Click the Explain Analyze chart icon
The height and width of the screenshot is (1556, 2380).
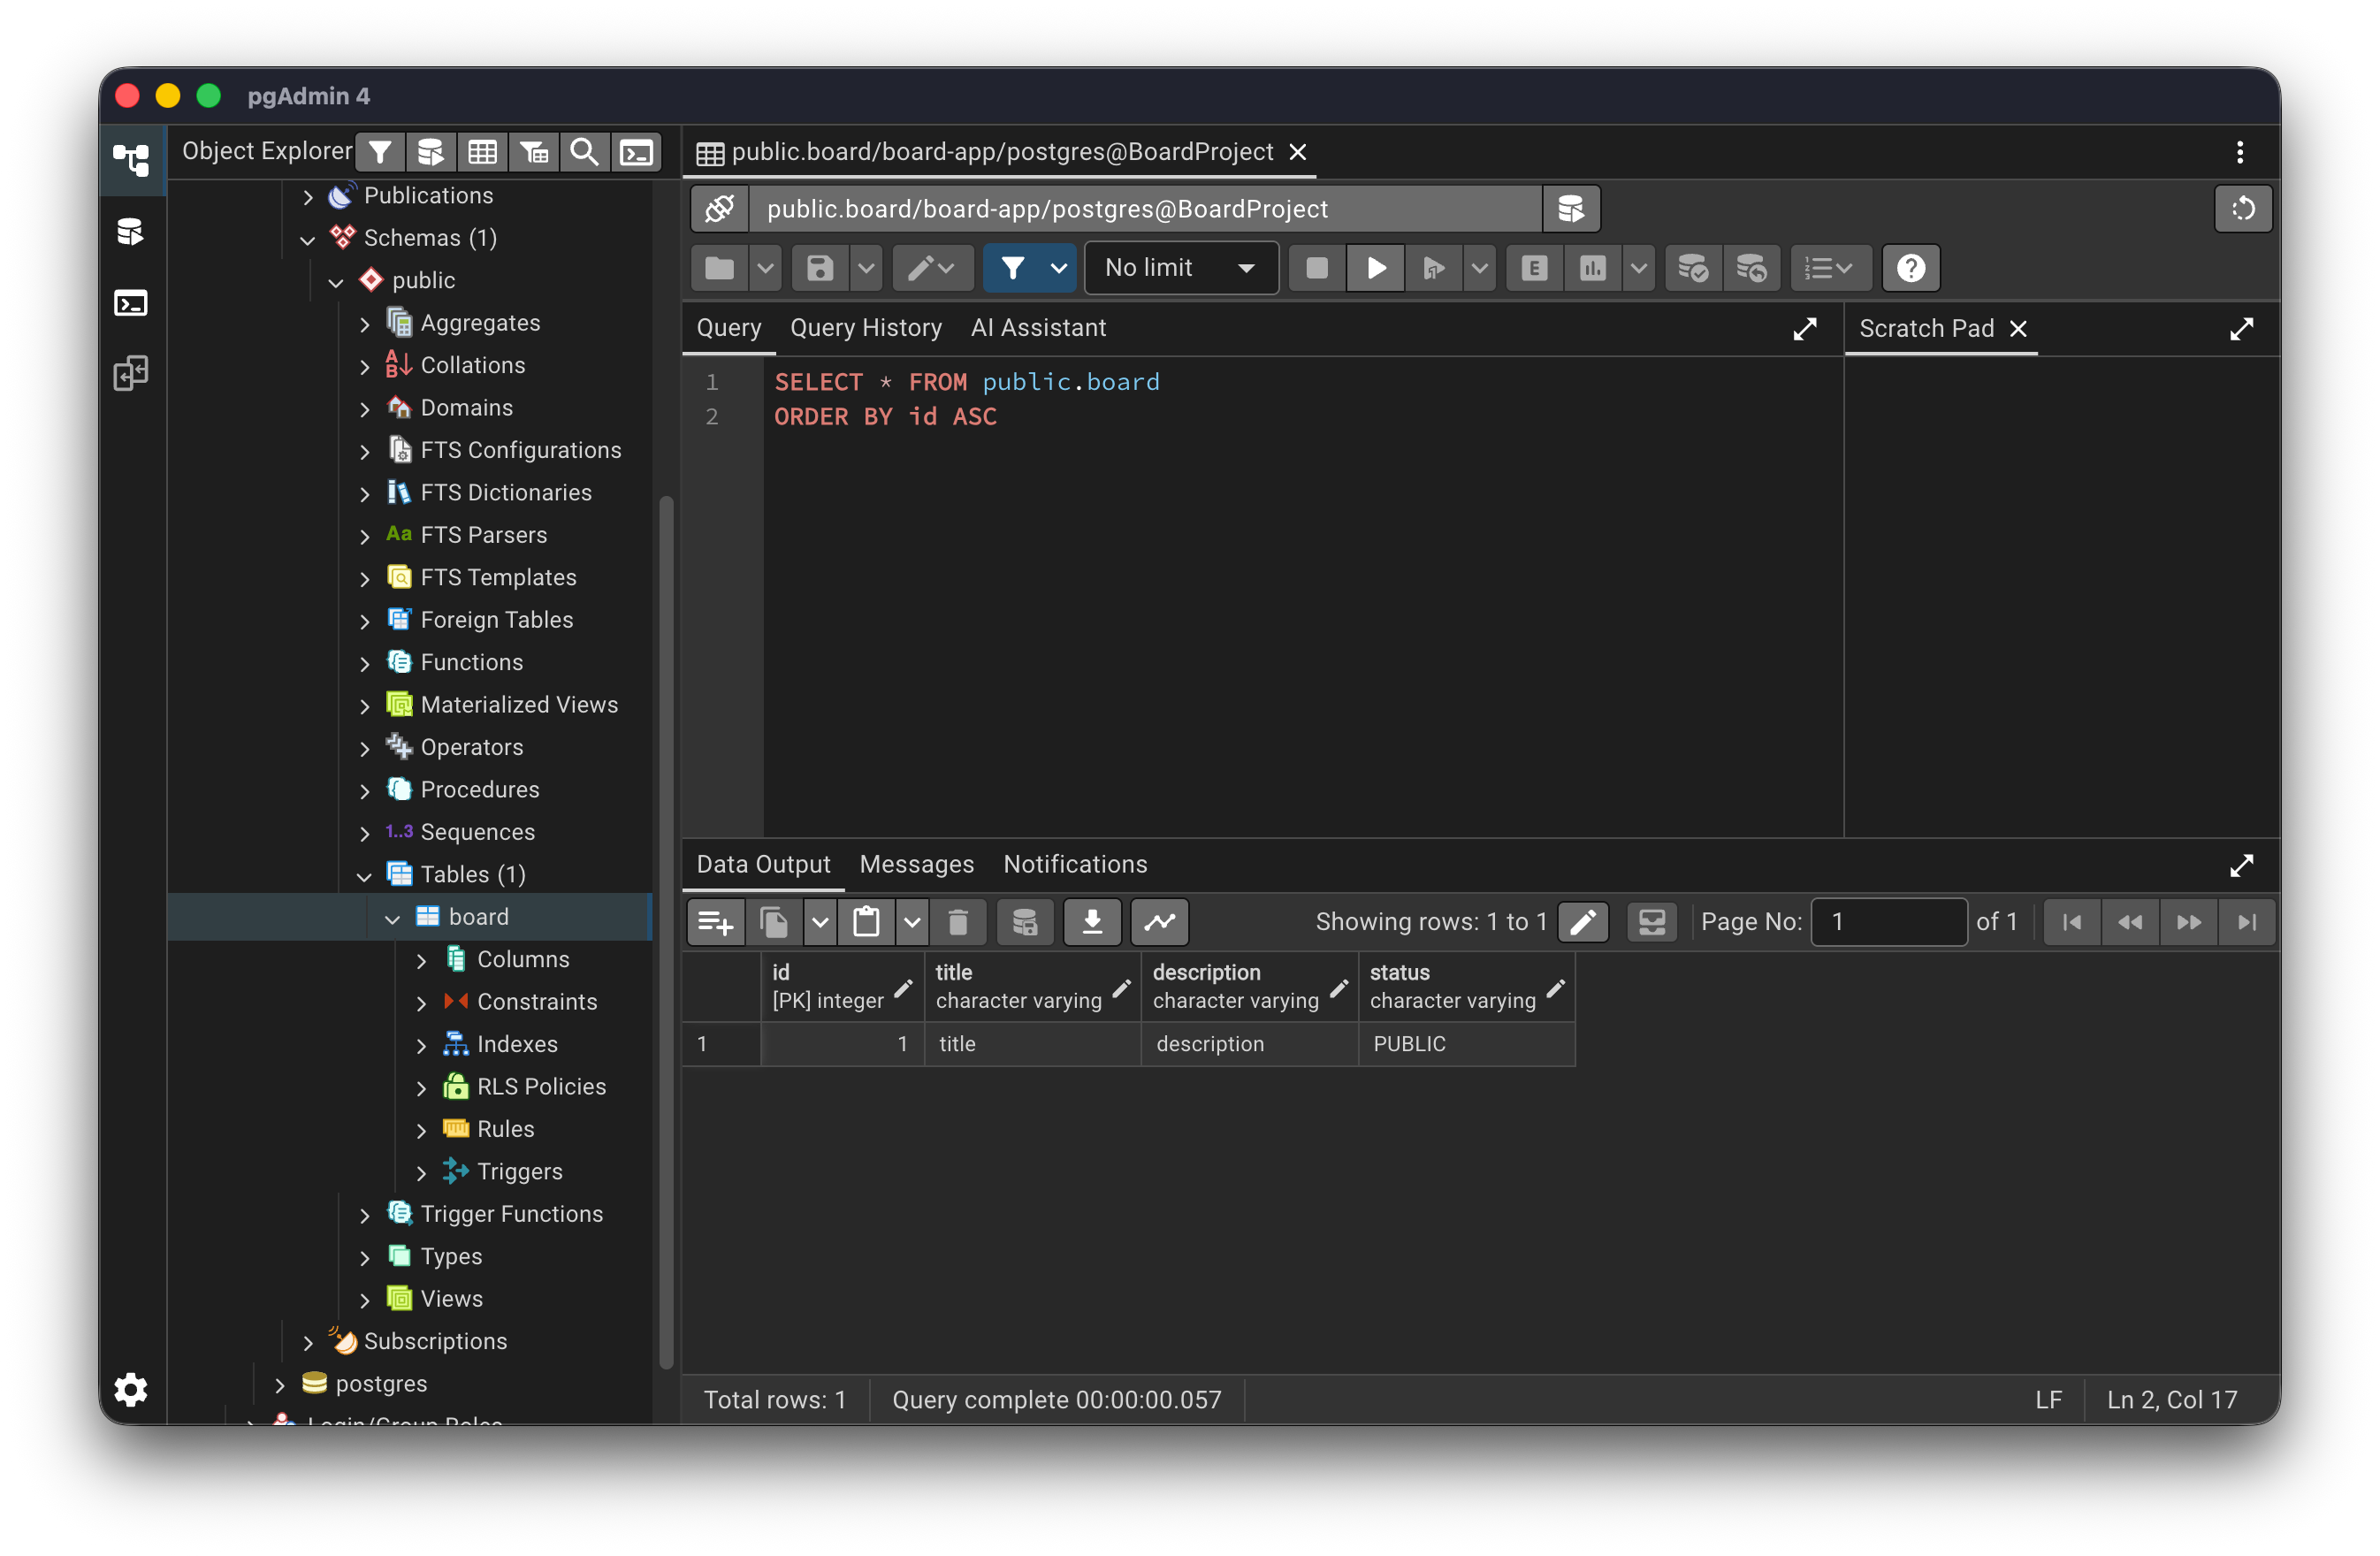(1592, 268)
